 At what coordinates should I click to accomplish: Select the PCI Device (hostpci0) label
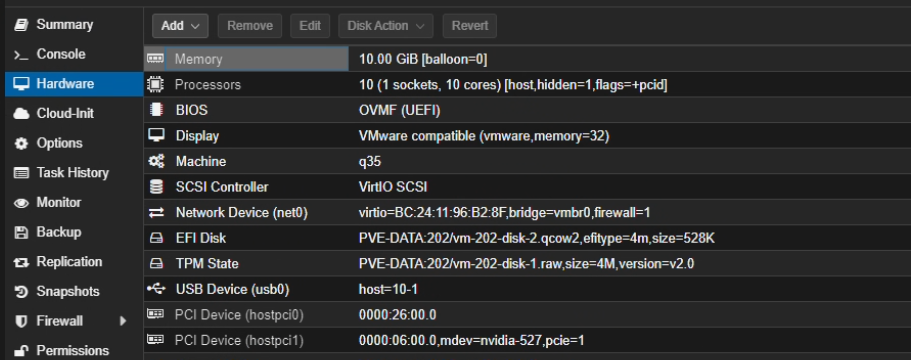239,315
